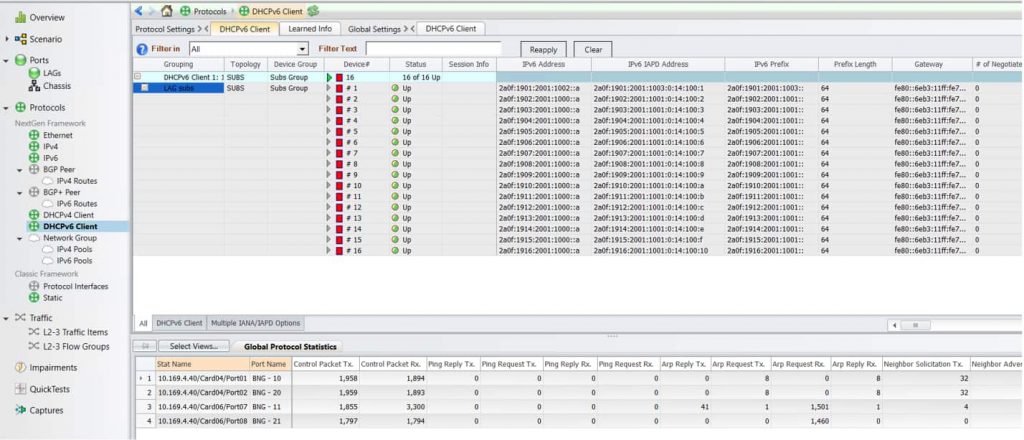Collapse the Network Group tree node

point(20,238)
